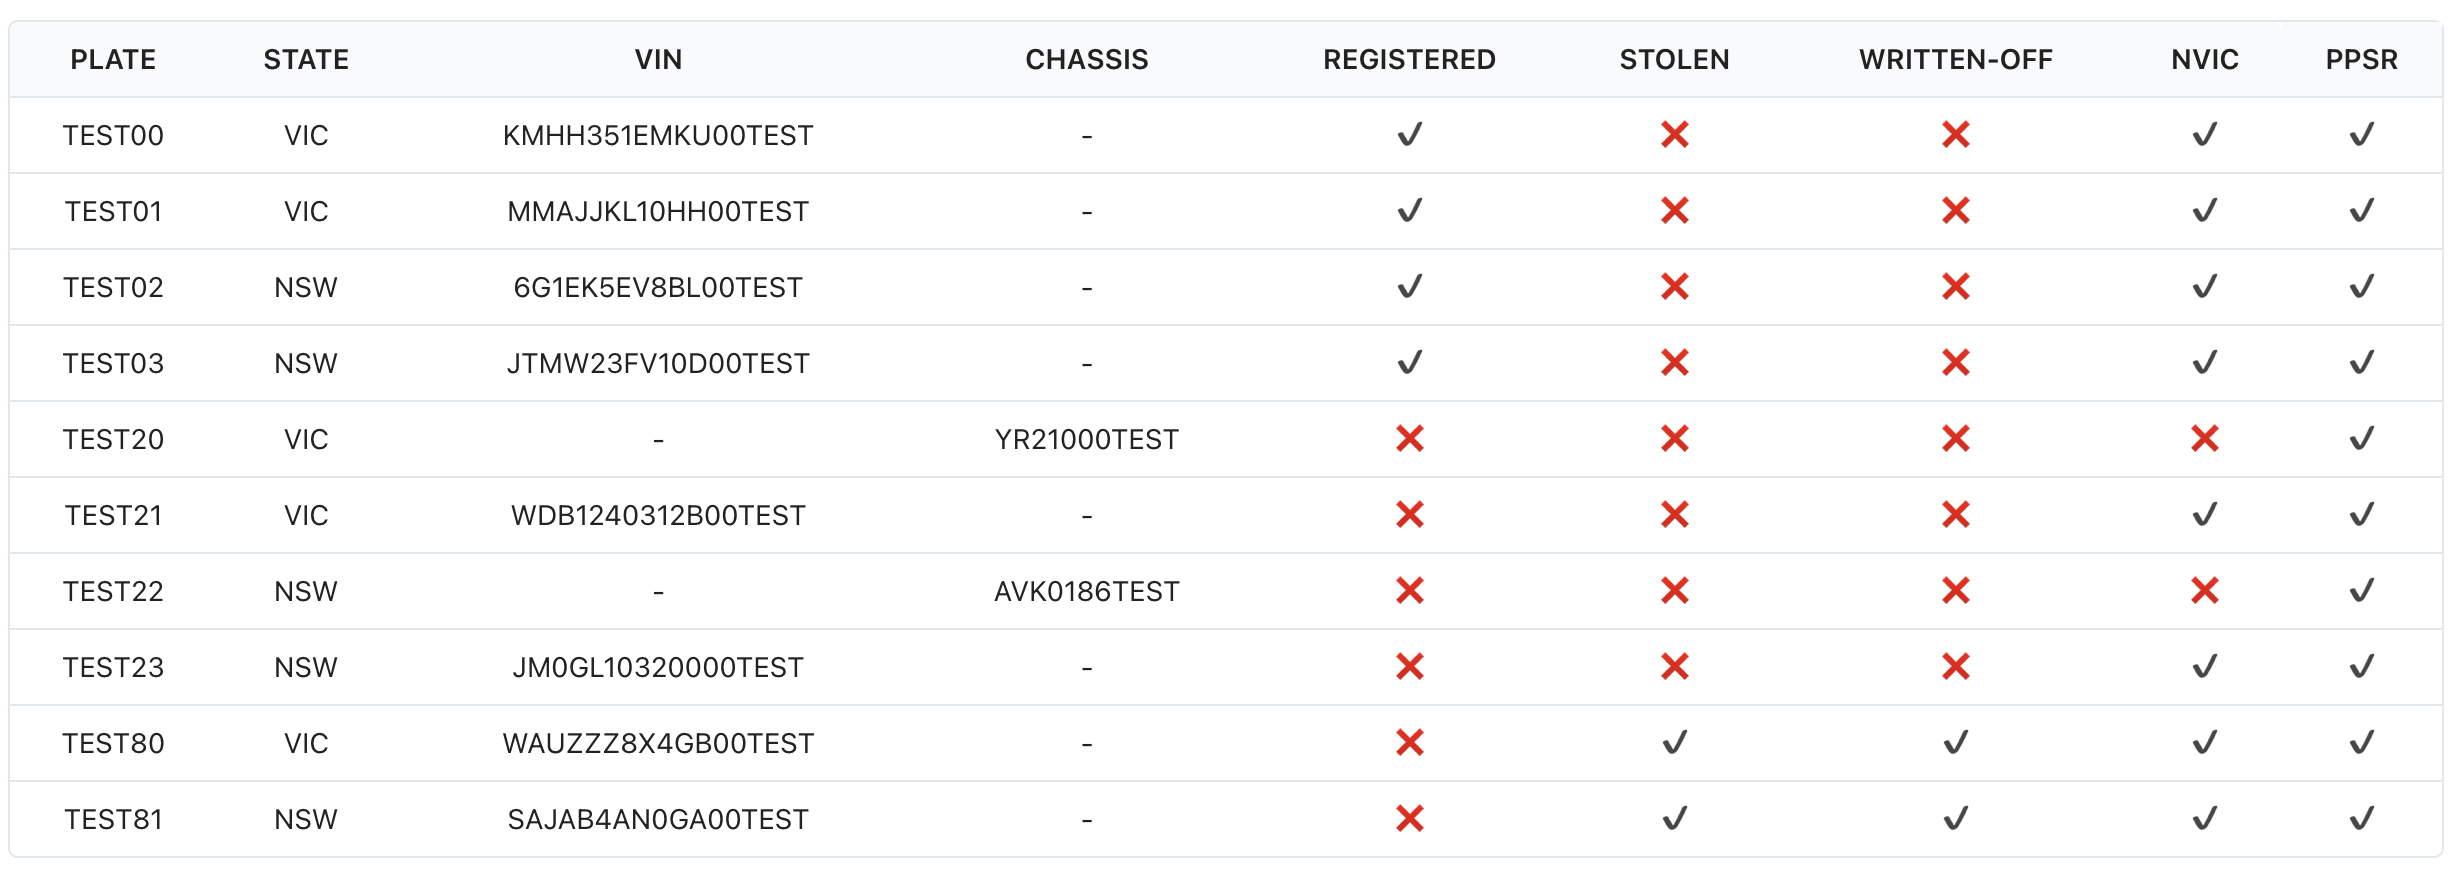Screen dimensions: 2456x876
Task: Select the VIN KMHH351EMKU00TEST cell
Action: point(658,135)
